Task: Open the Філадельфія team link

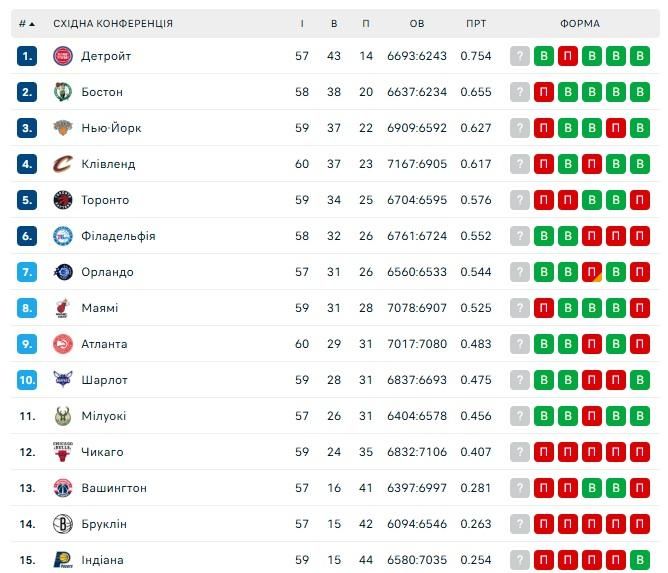Action: [118, 236]
